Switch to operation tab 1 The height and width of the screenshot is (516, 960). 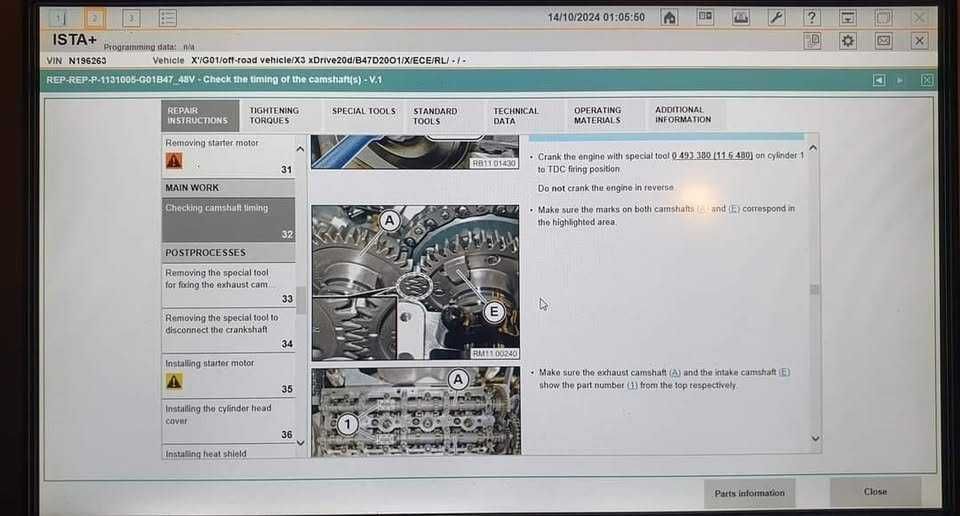coord(60,18)
